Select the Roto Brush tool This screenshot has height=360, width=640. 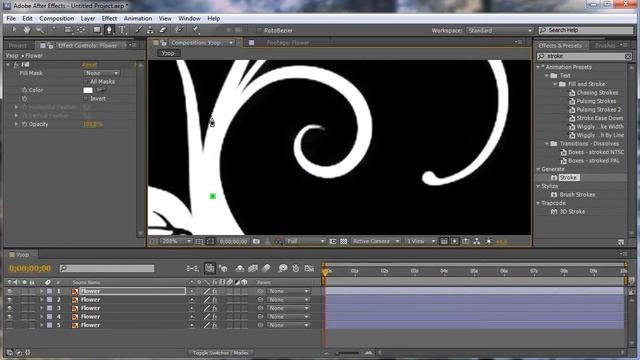[179, 30]
